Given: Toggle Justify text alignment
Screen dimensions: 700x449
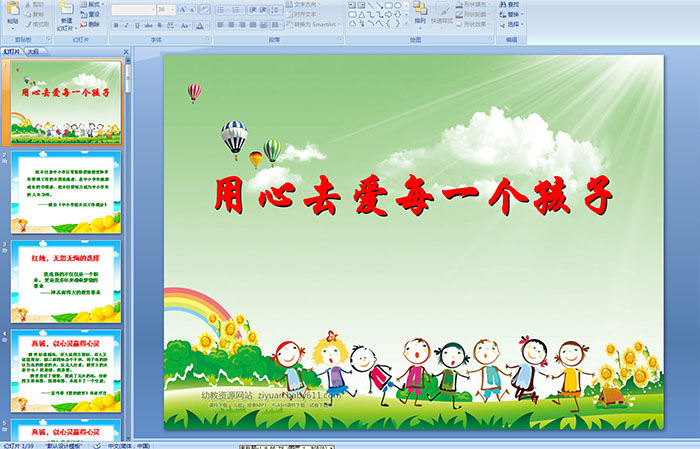Looking at the screenshot, I should [x=253, y=25].
